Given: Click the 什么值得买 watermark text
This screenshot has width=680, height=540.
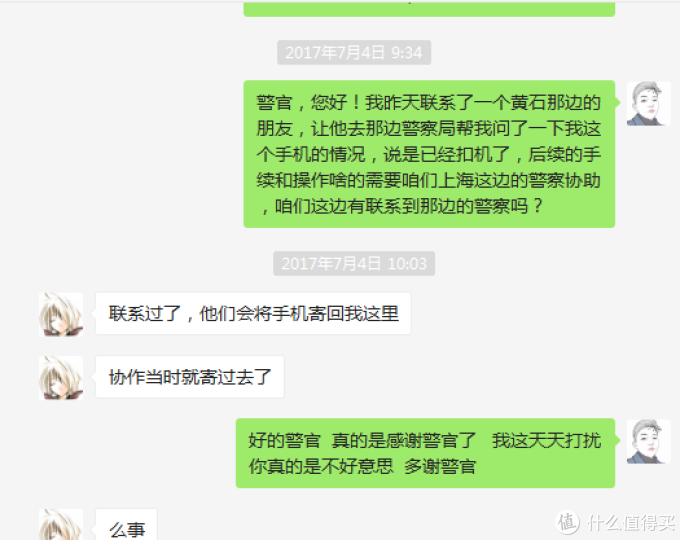Looking at the screenshot, I should (631, 523).
